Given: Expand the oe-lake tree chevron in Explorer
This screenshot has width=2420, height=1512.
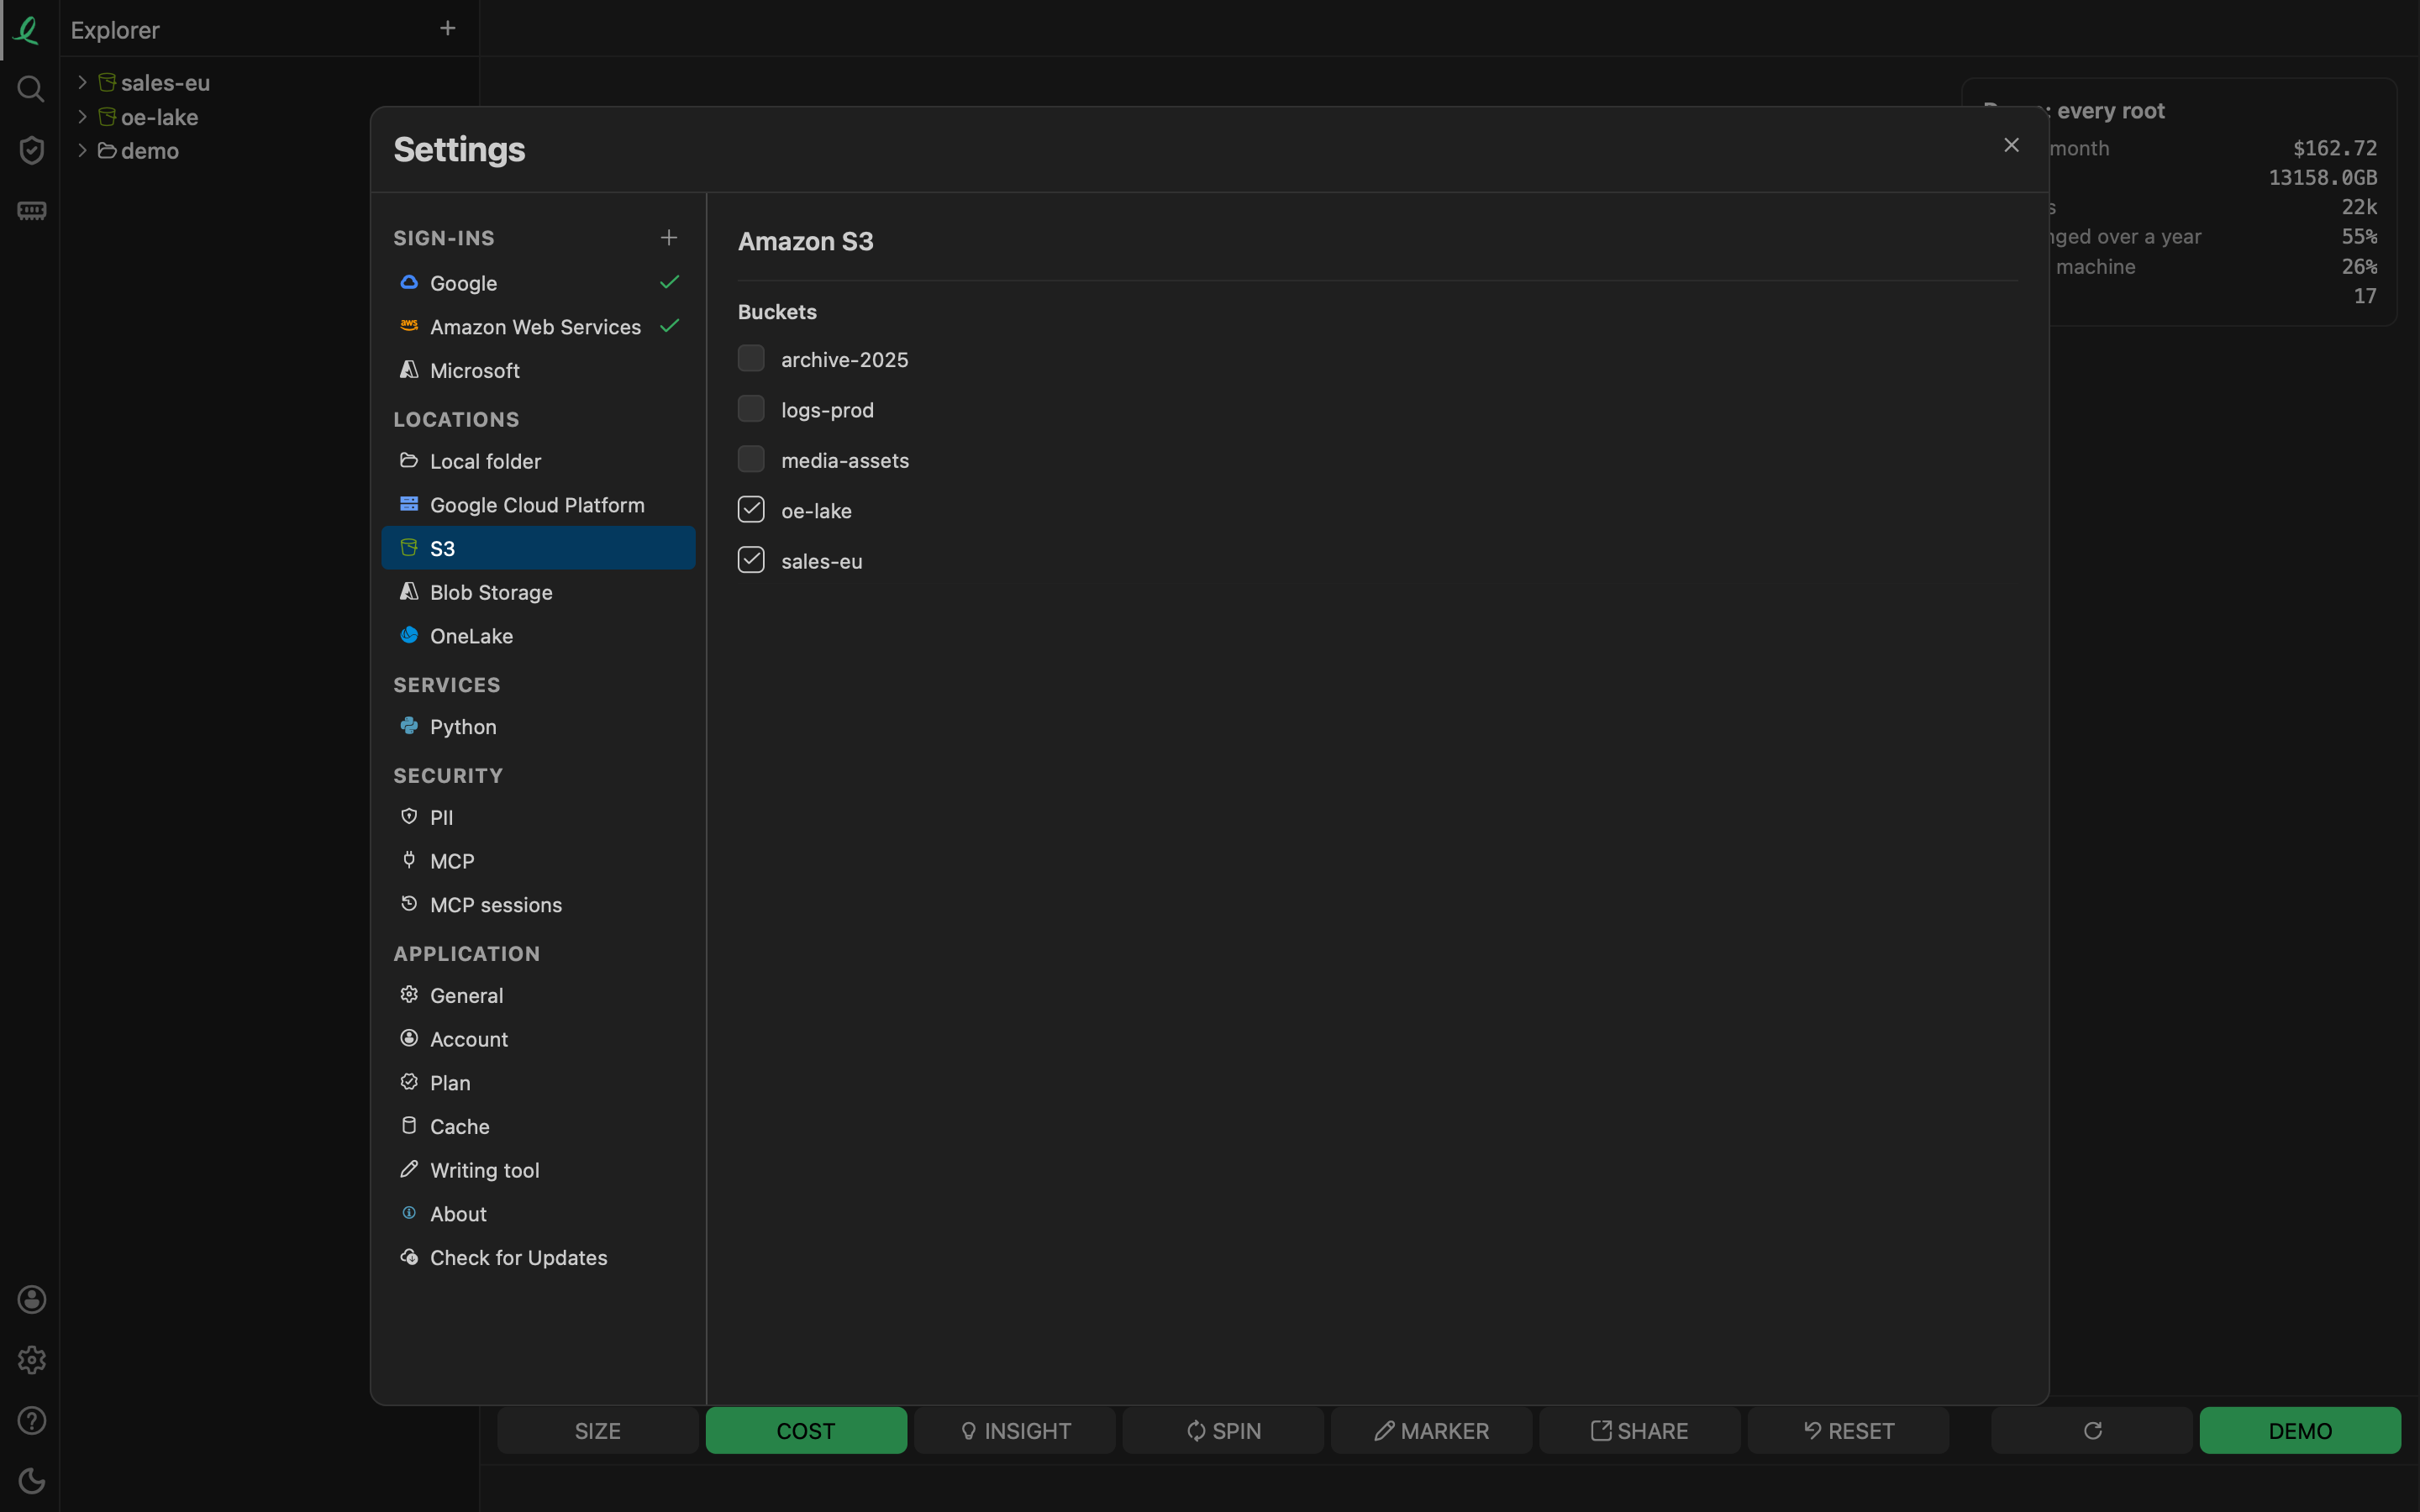Looking at the screenshot, I should [82, 117].
